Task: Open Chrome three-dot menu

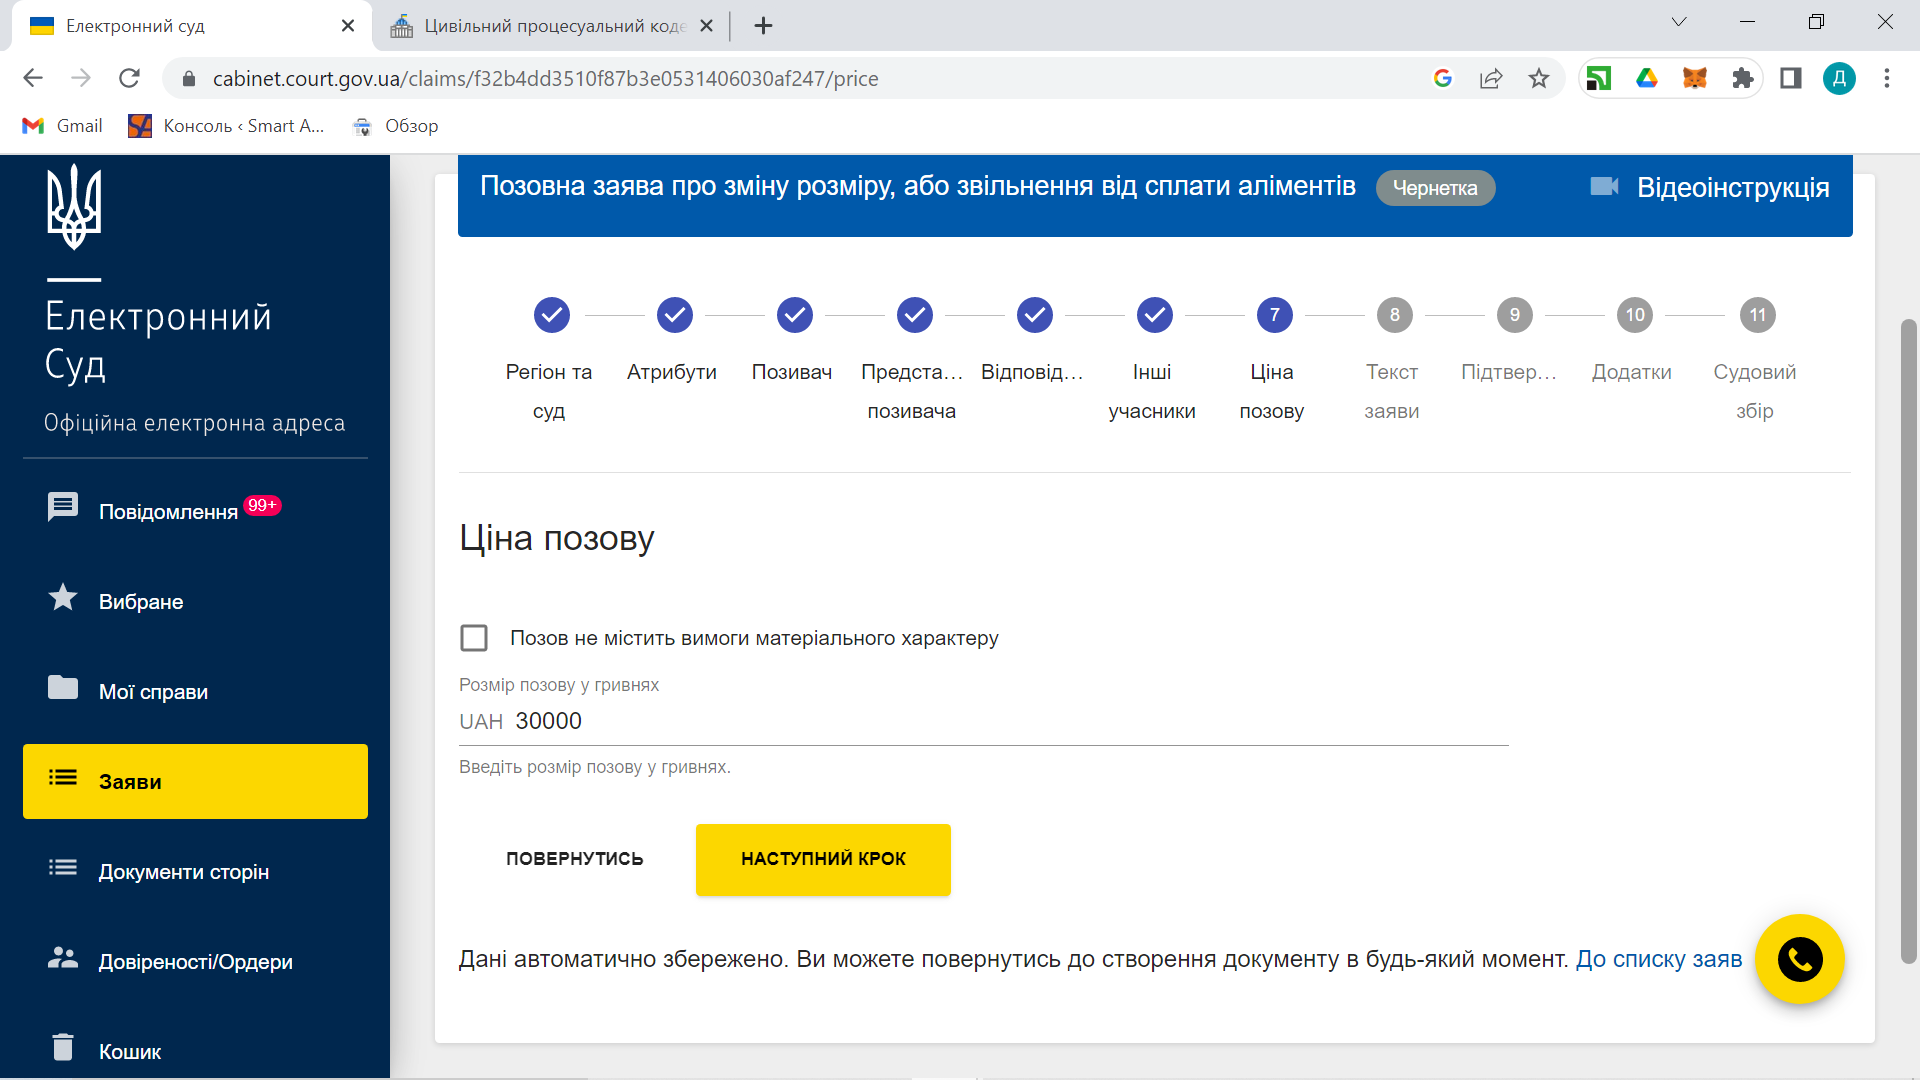Action: pos(1887,78)
